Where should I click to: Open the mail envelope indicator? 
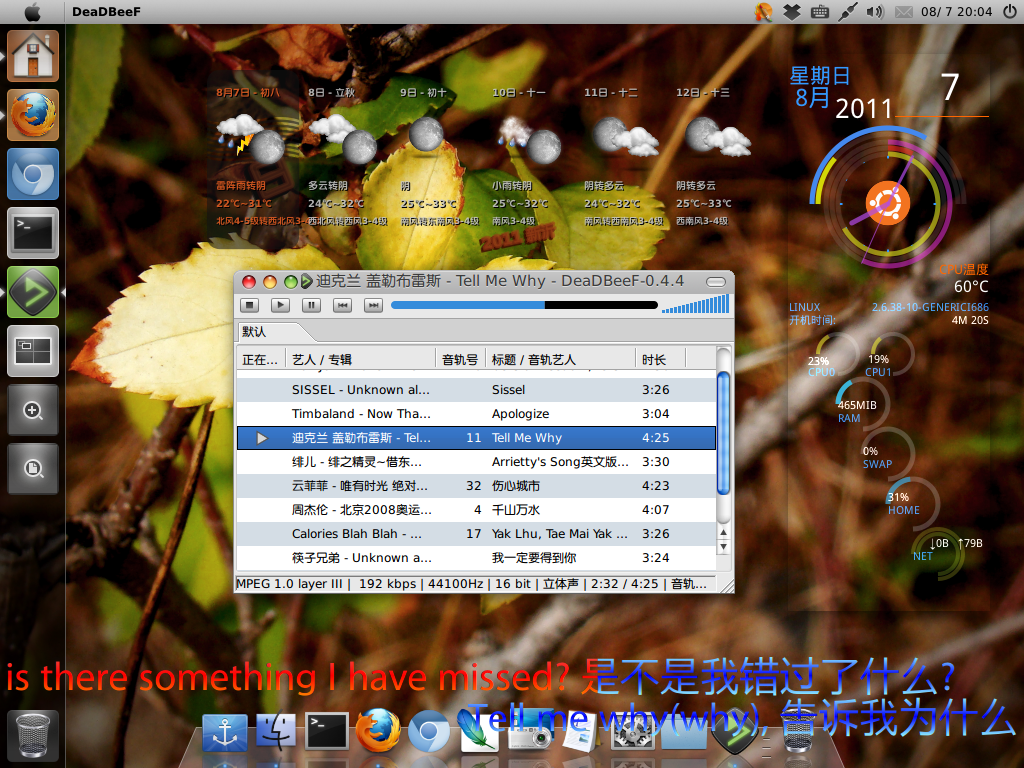(x=903, y=12)
